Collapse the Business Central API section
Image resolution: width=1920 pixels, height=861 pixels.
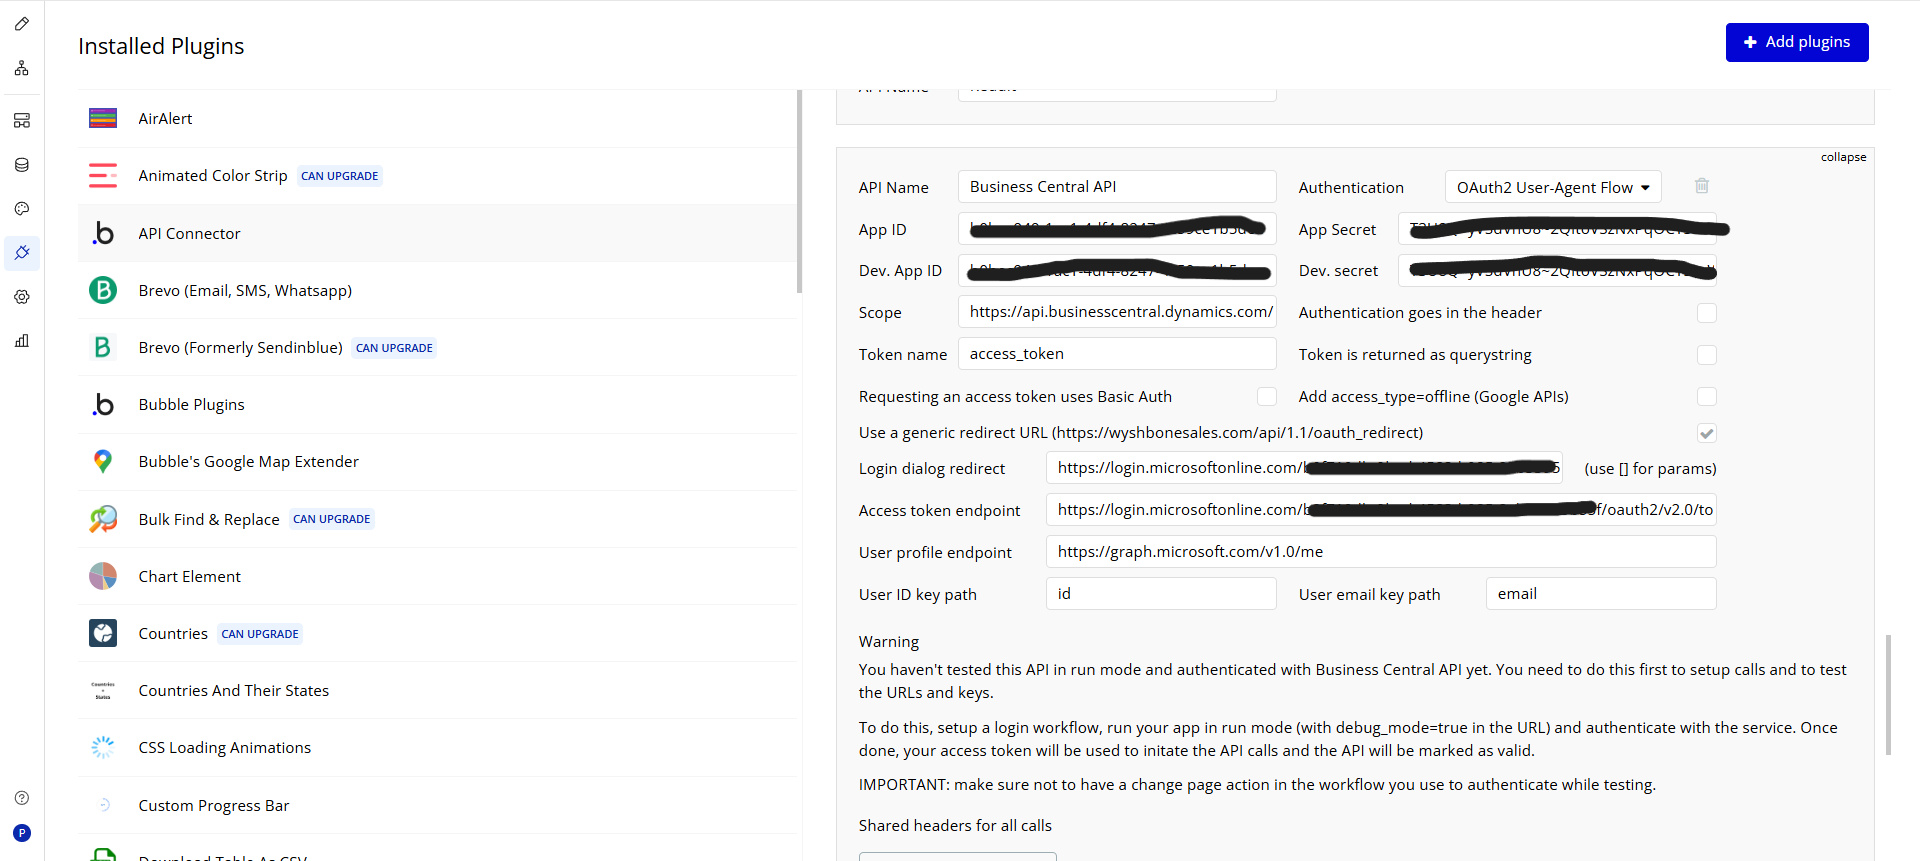(1843, 157)
